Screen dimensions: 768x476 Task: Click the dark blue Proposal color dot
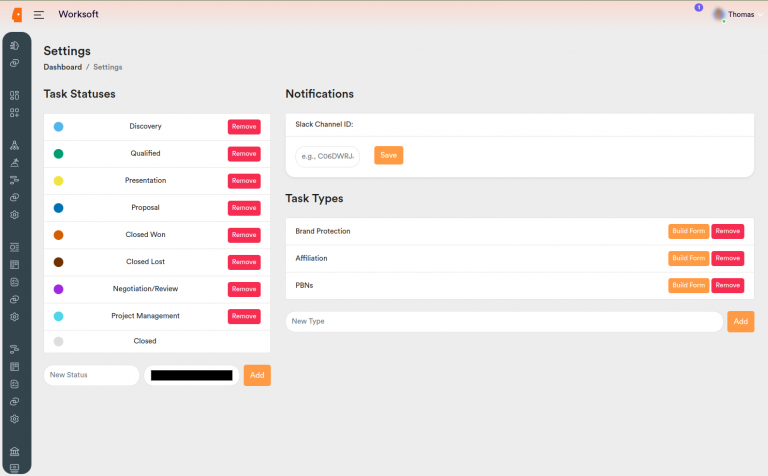pos(58,208)
